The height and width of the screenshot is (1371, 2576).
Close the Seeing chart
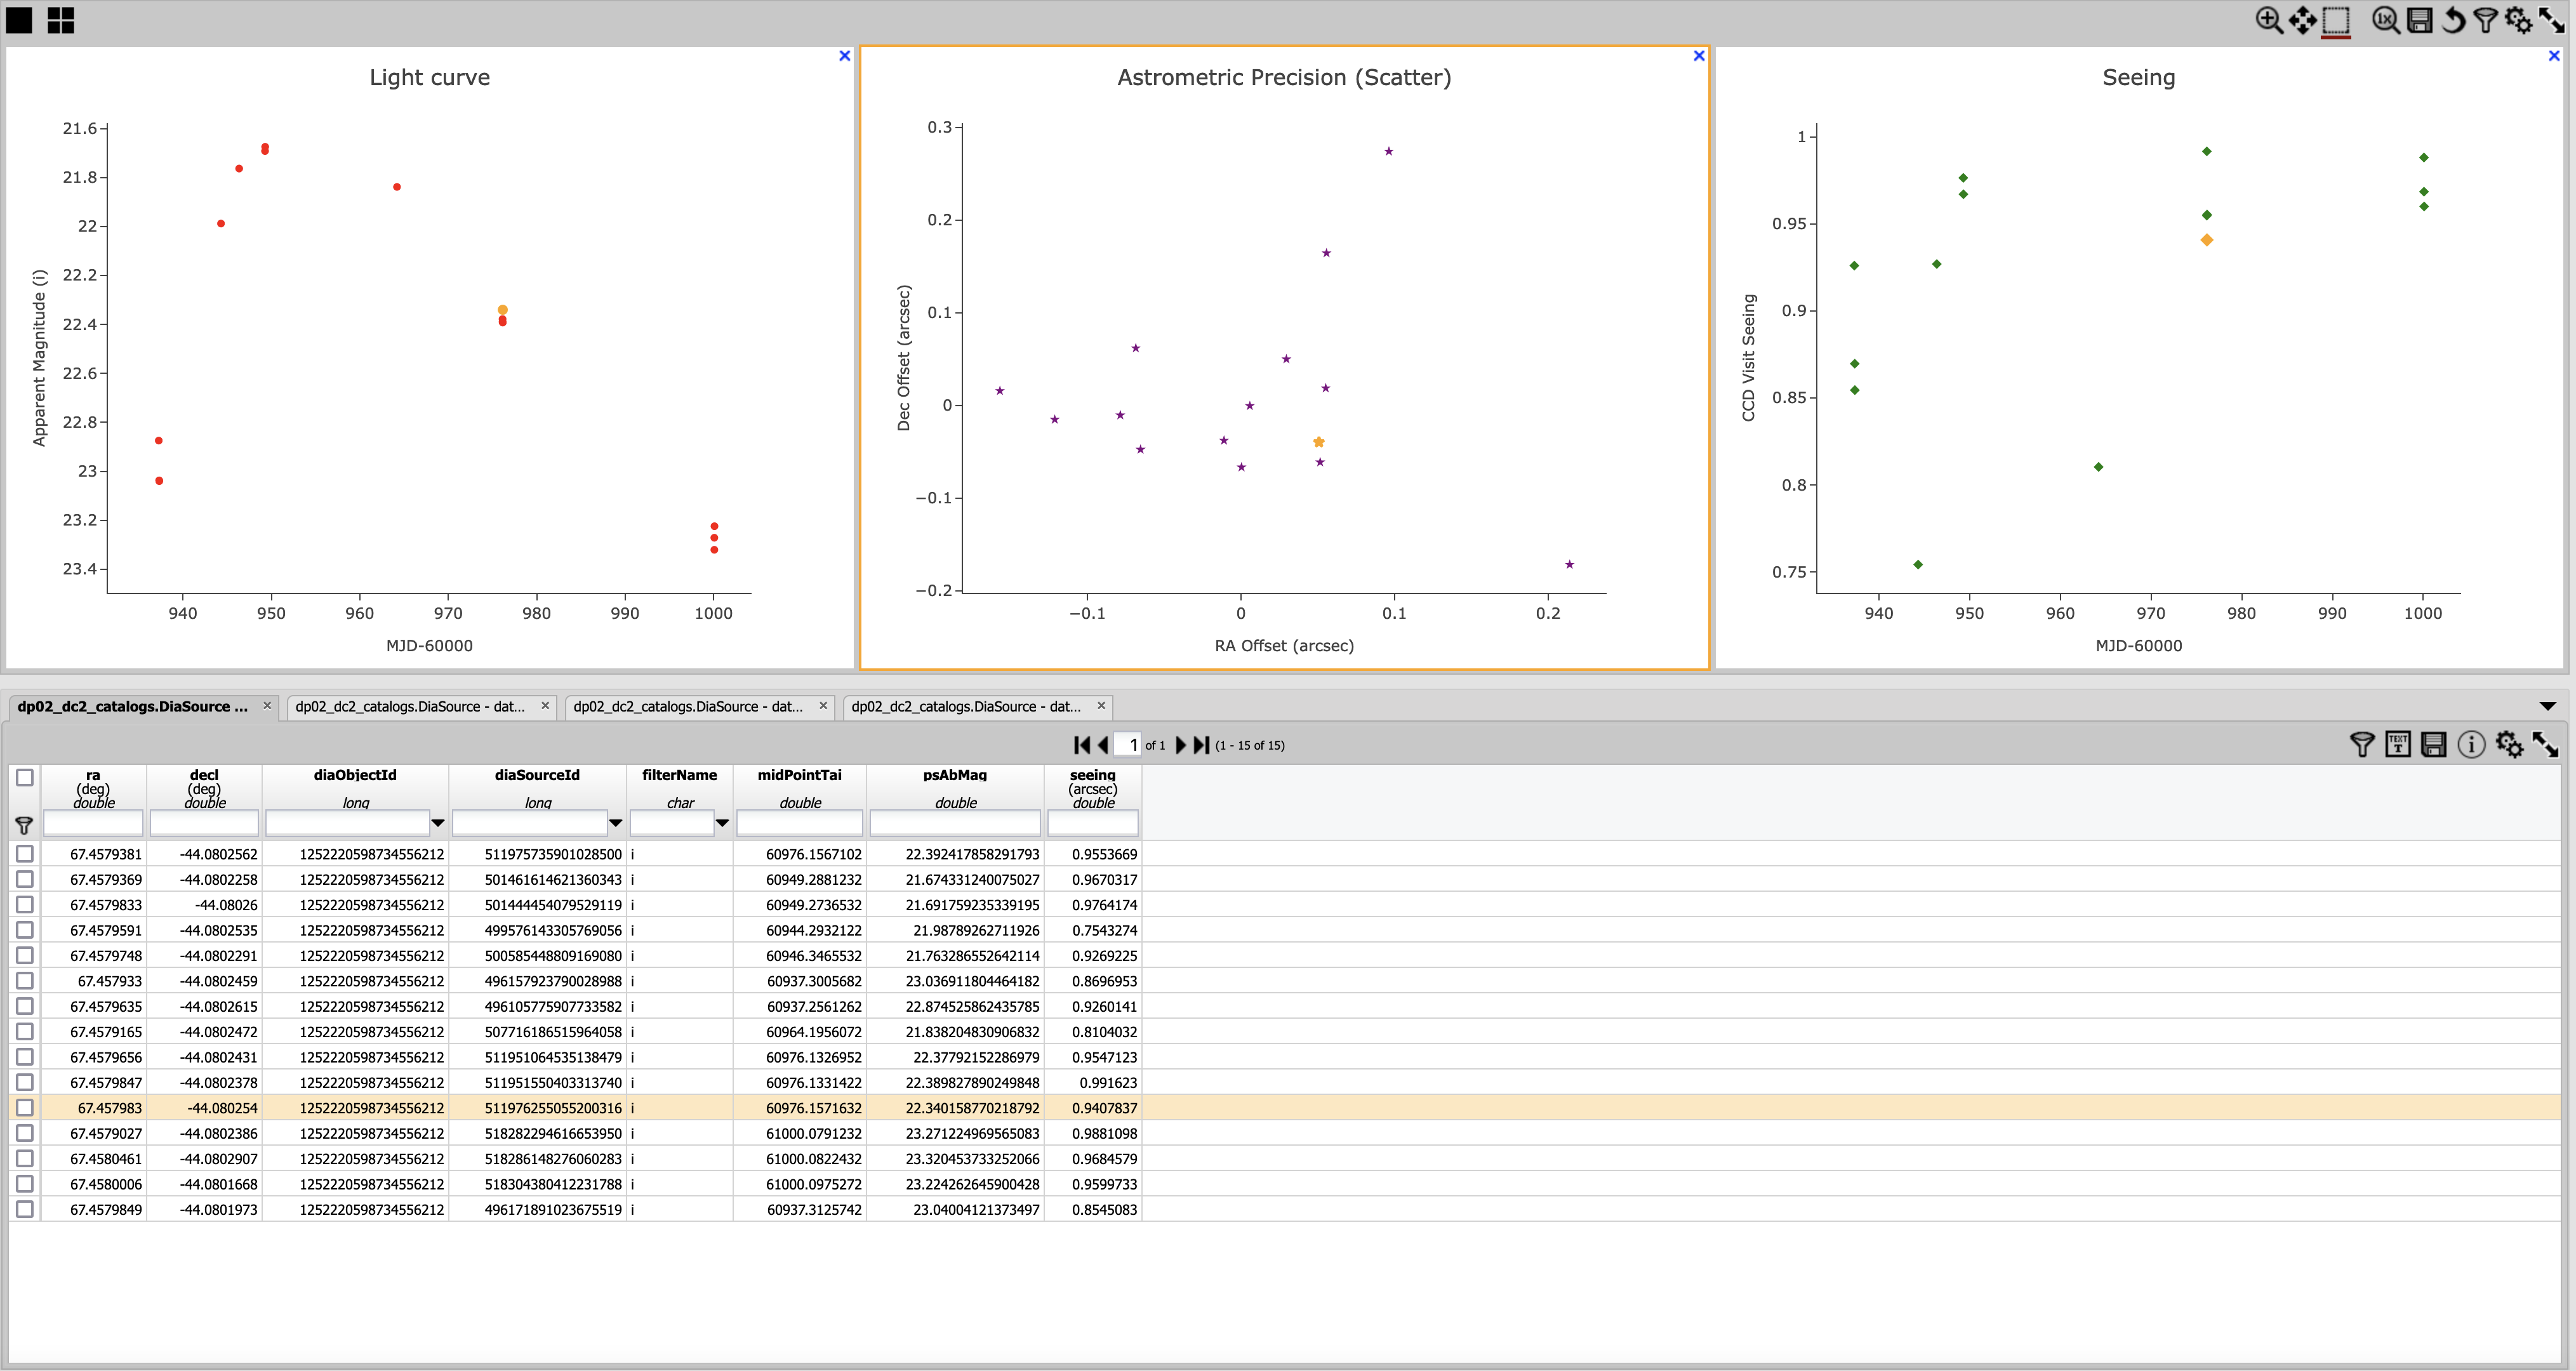tap(2554, 56)
